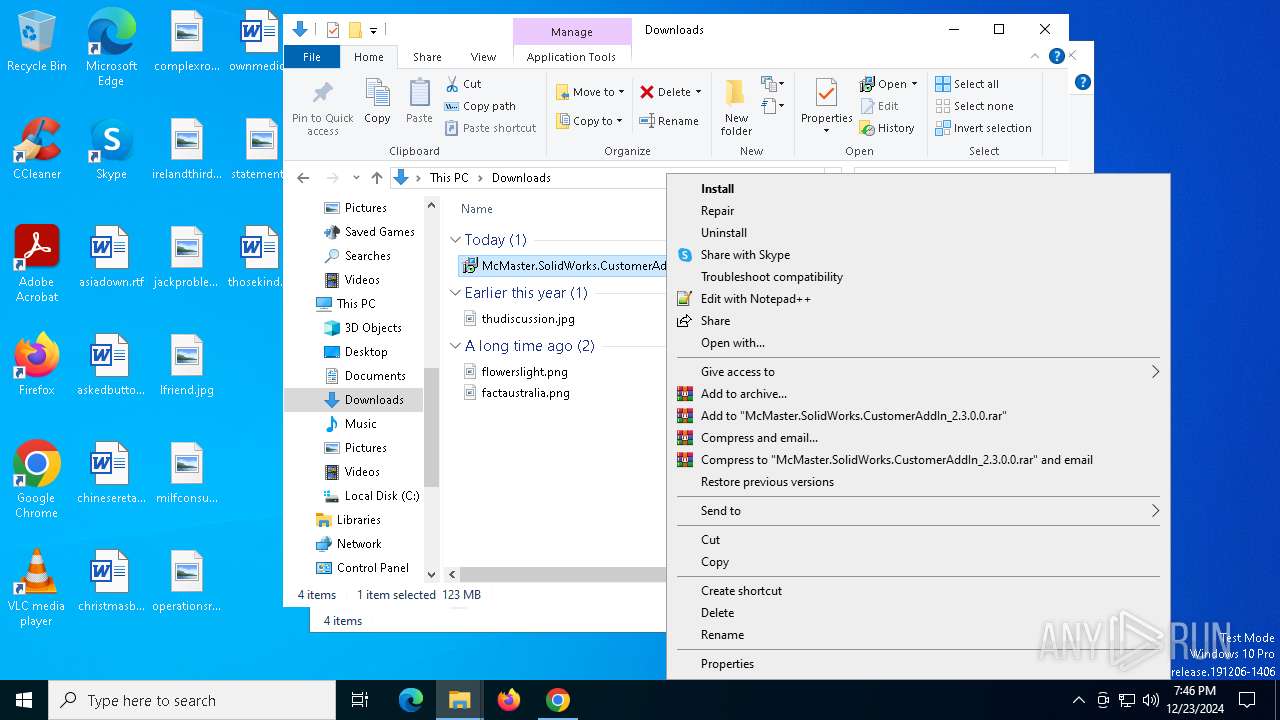Open Quick Access Toolbar customize dropdown
Screen dimensions: 1280x720
pos(373,30)
